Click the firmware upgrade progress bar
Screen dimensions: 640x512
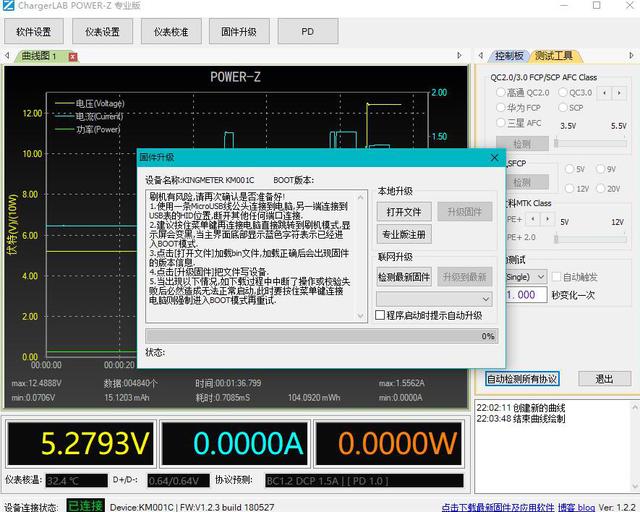coord(322,336)
